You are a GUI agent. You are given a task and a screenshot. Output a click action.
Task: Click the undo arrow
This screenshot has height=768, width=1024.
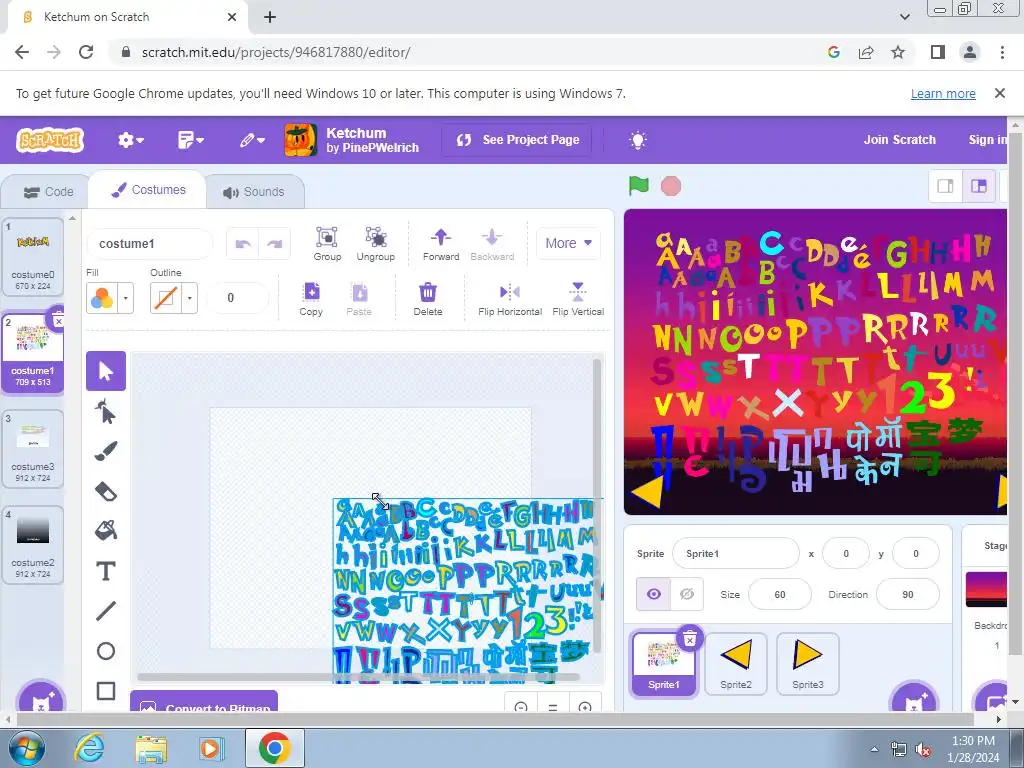(243, 244)
